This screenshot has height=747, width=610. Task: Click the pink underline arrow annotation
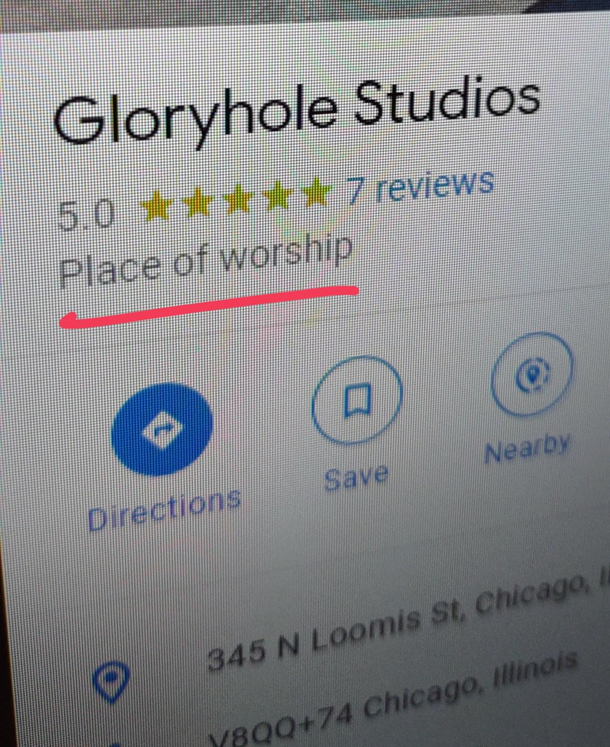click(209, 307)
